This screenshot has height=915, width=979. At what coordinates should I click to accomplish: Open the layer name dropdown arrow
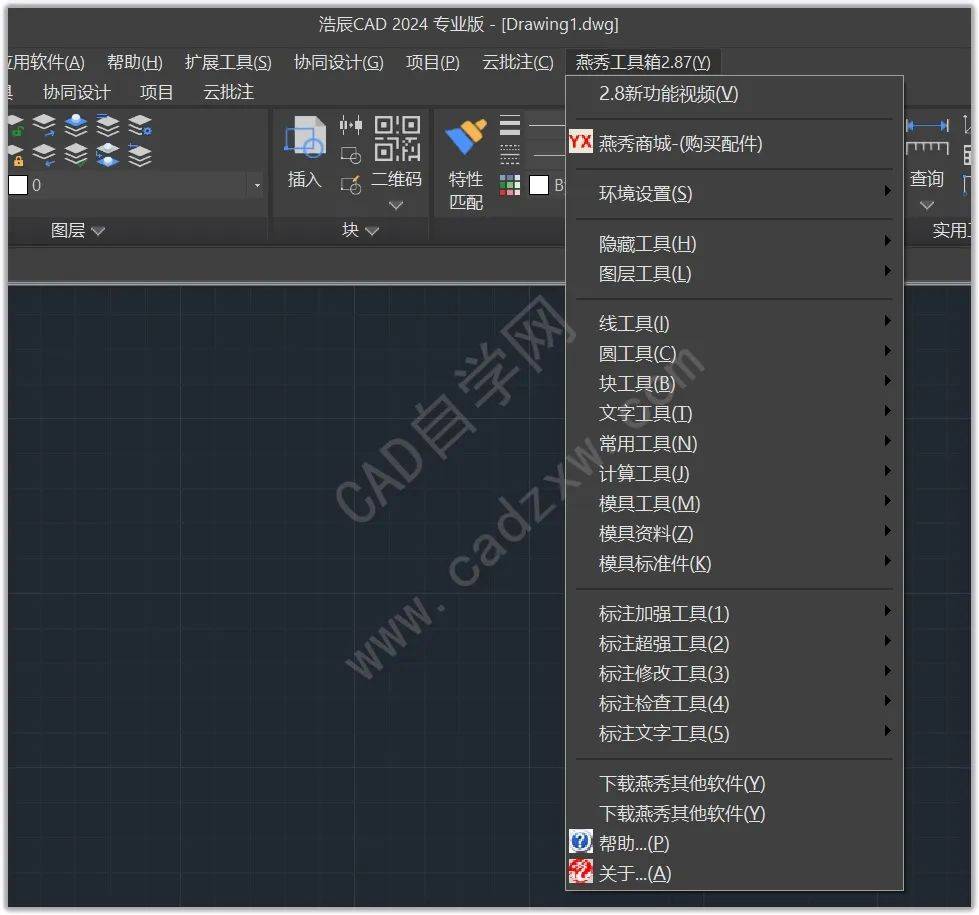(x=257, y=185)
